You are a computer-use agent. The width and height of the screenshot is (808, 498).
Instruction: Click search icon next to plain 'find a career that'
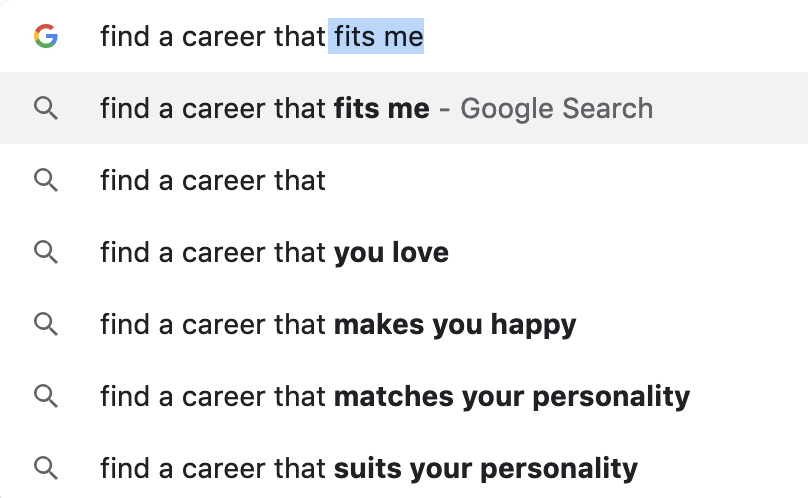[x=46, y=181]
